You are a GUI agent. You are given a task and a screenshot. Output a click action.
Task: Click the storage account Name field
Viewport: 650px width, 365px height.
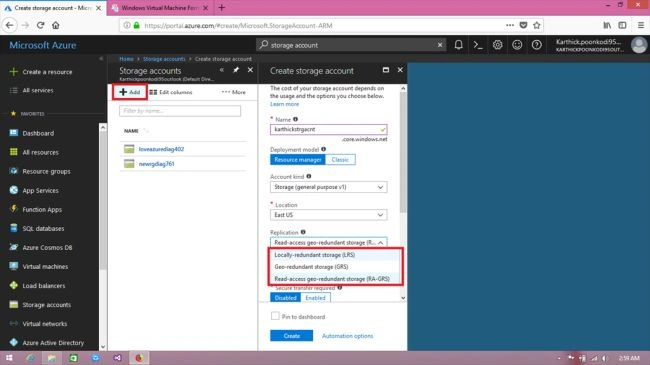point(328,129)
